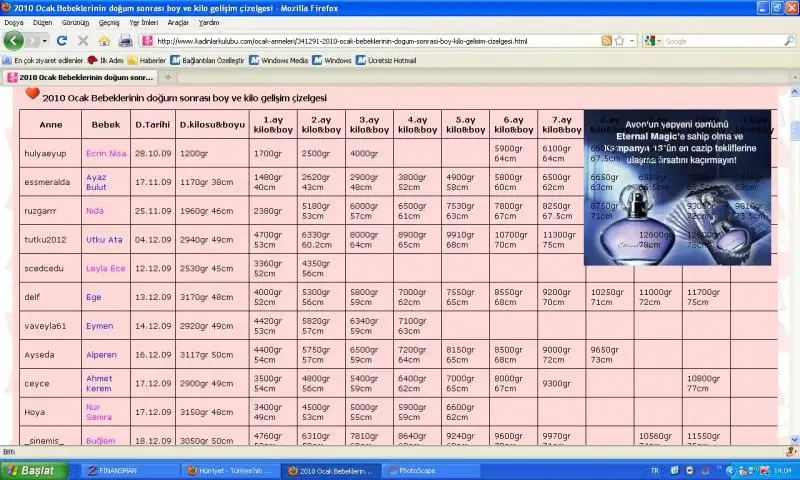Open the Ayaz Bulut baby link

tap(96, 182)
